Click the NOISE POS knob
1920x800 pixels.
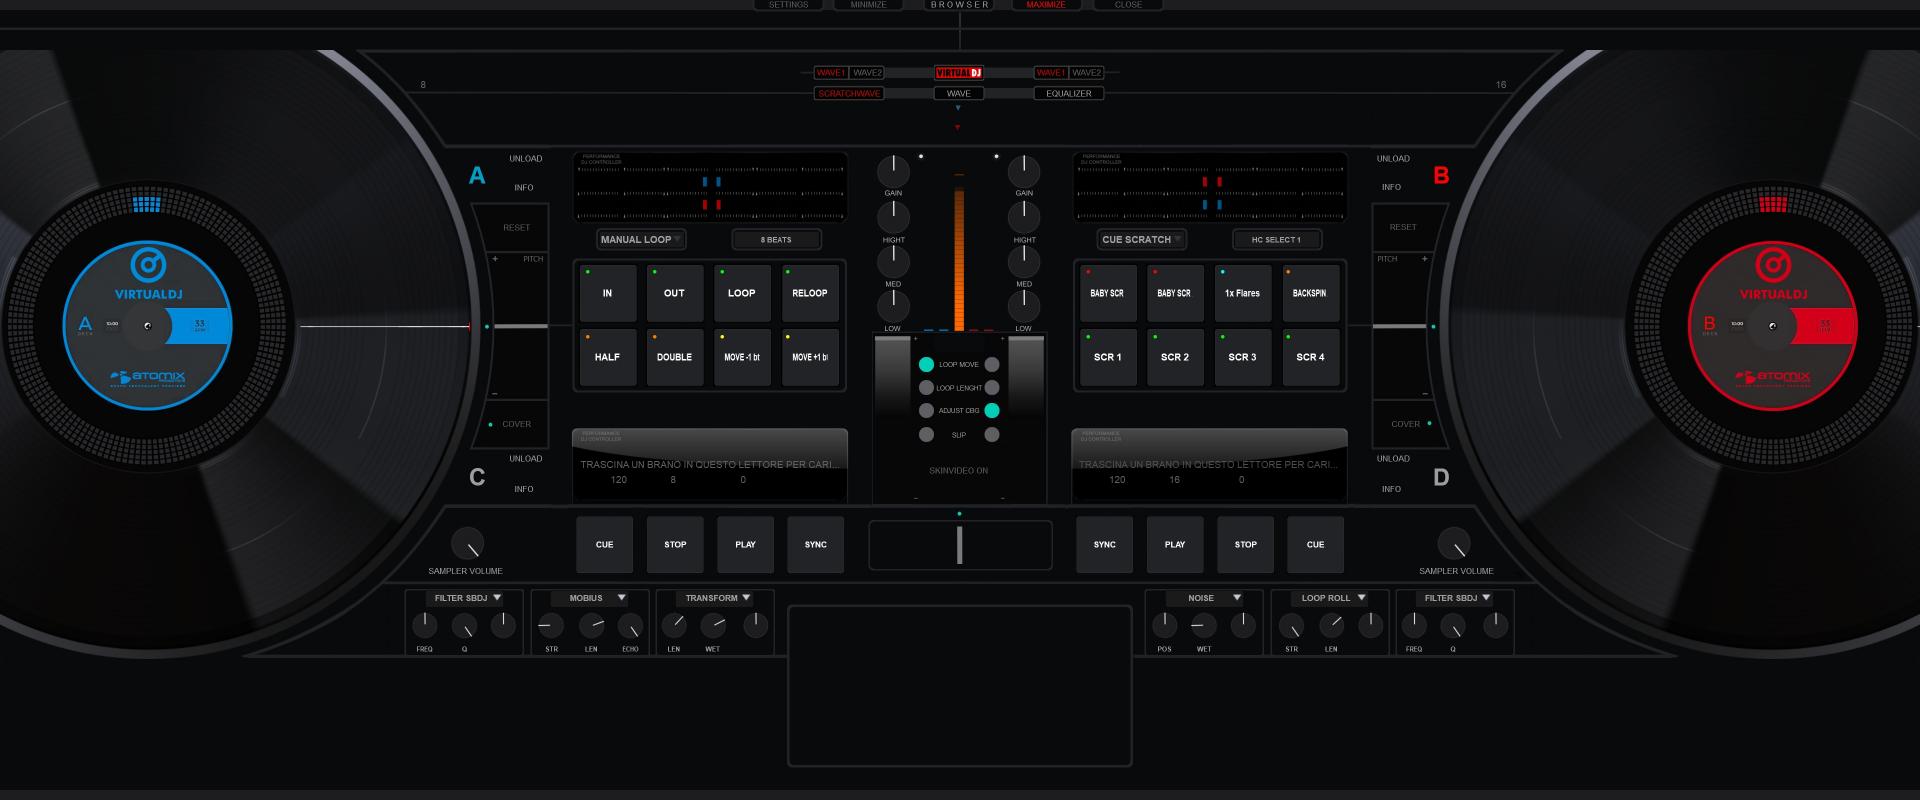pos(1164,626)
